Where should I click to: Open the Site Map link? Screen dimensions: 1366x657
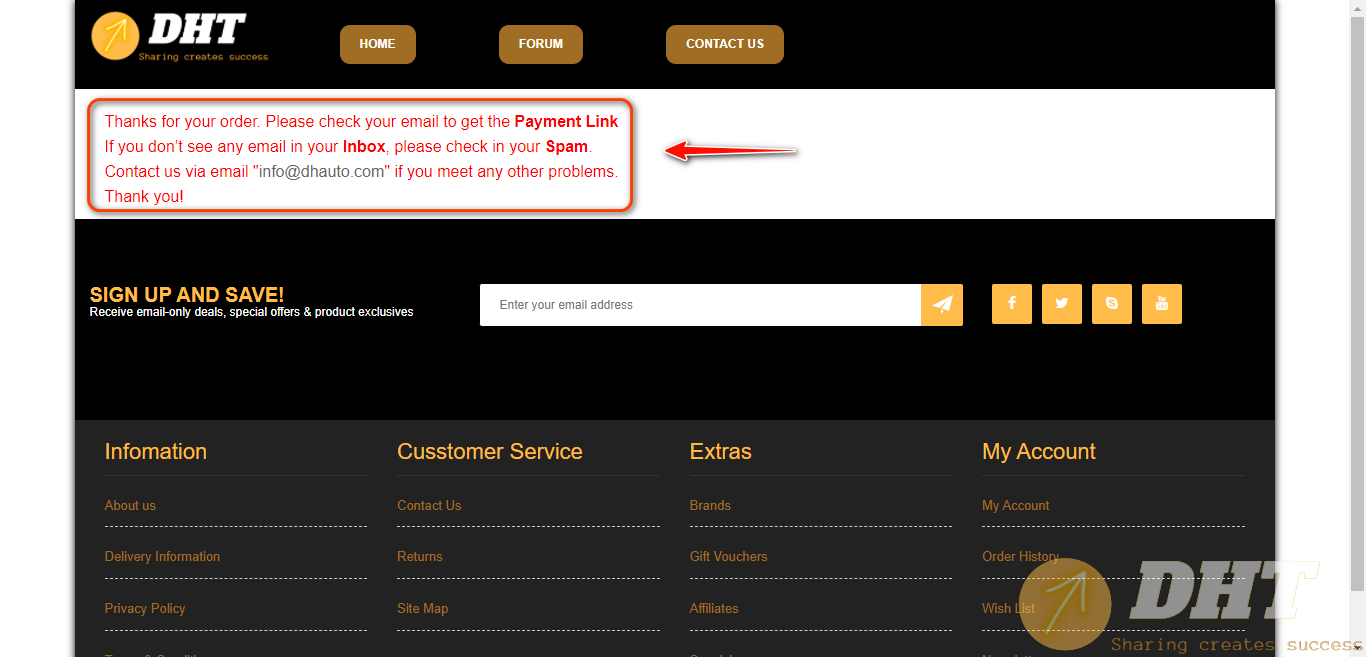422,609
